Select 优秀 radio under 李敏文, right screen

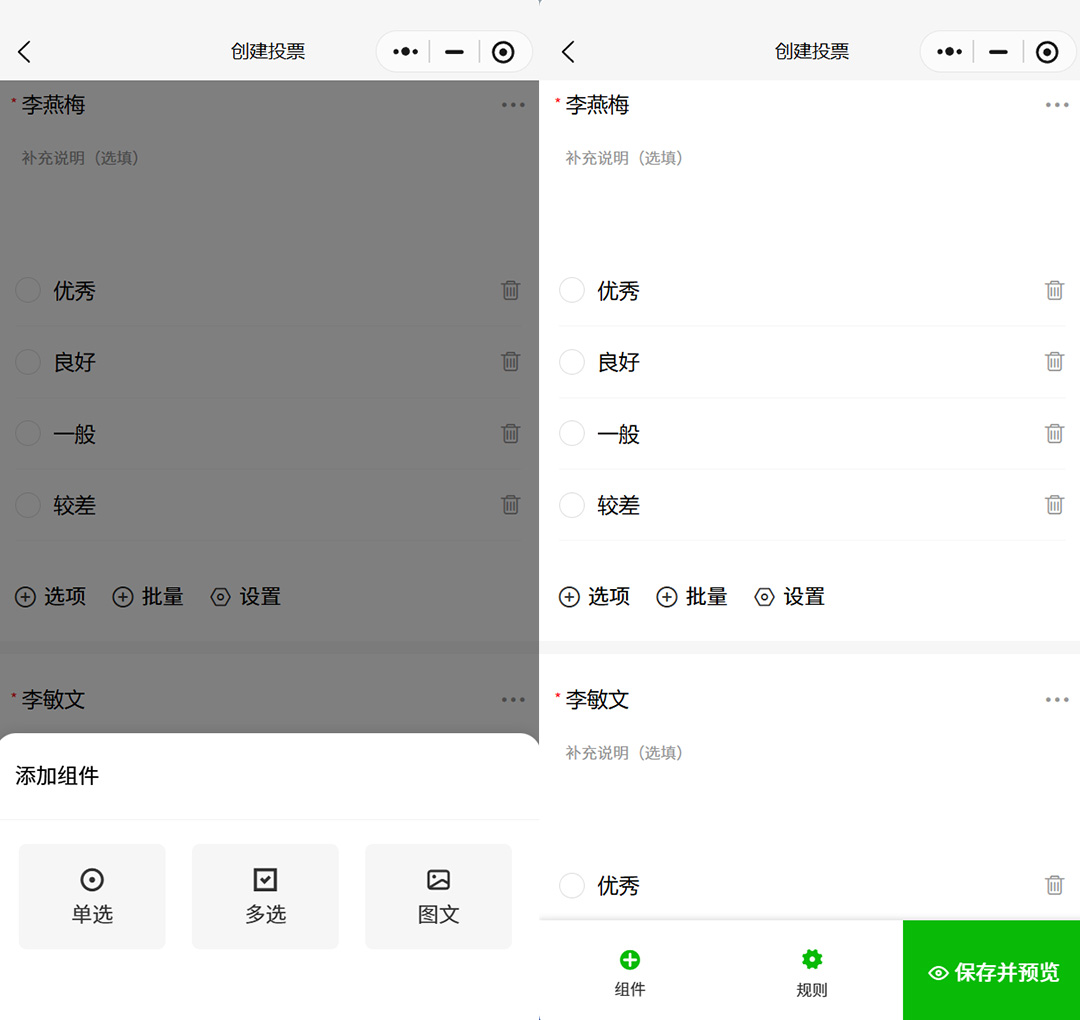point(572,885)
